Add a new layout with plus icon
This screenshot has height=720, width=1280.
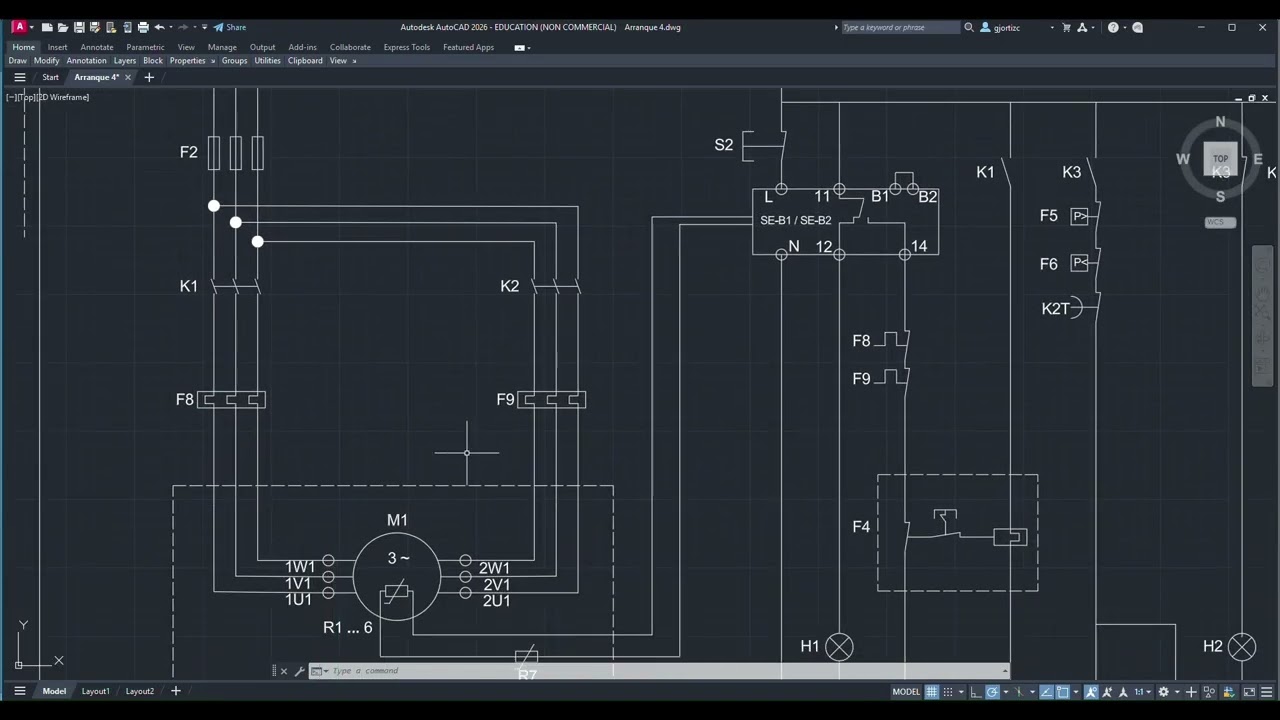click(176, 691)
